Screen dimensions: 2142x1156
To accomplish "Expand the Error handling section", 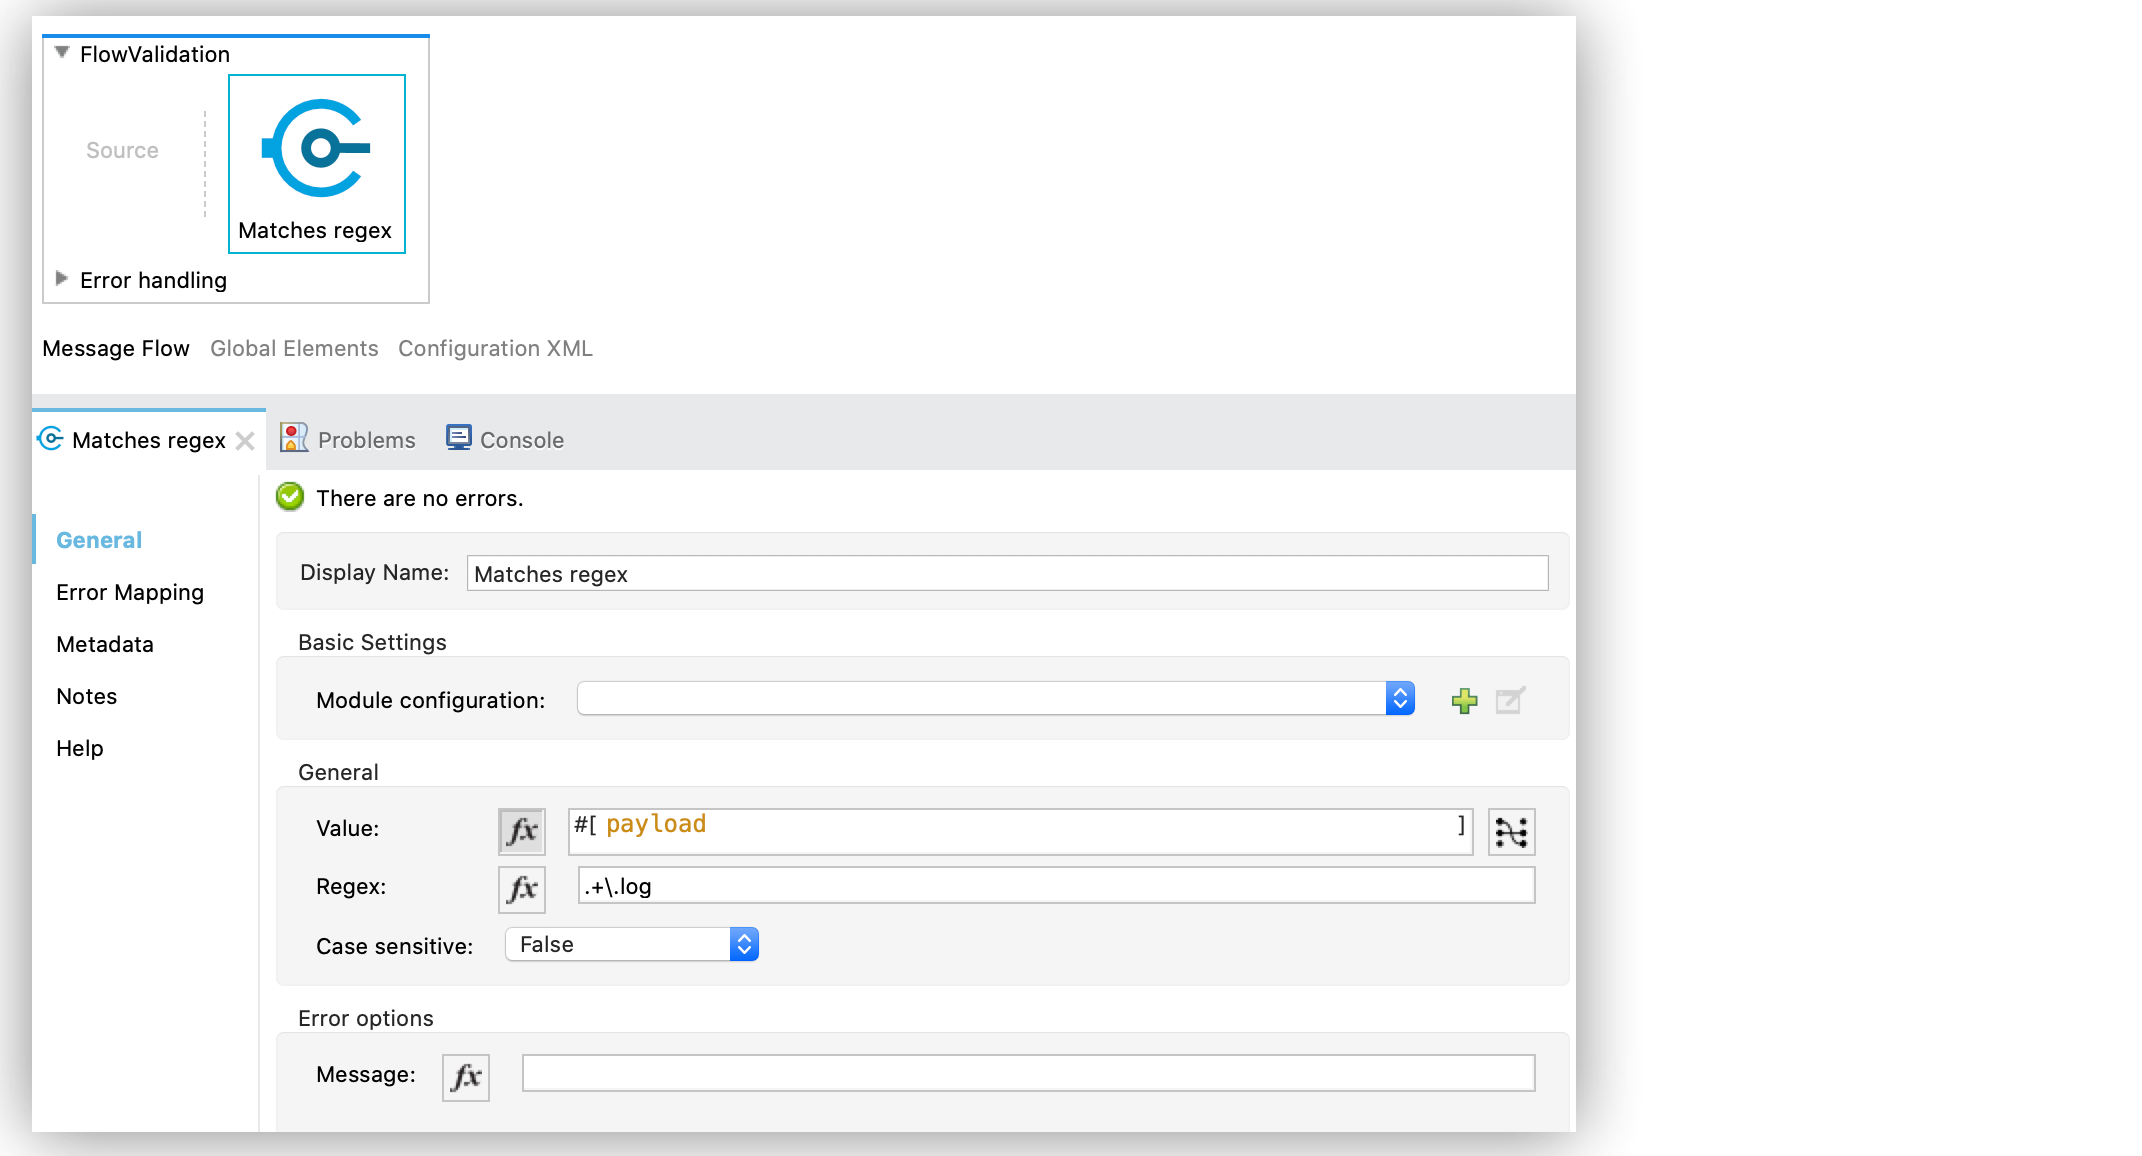I will pos(61,280).
